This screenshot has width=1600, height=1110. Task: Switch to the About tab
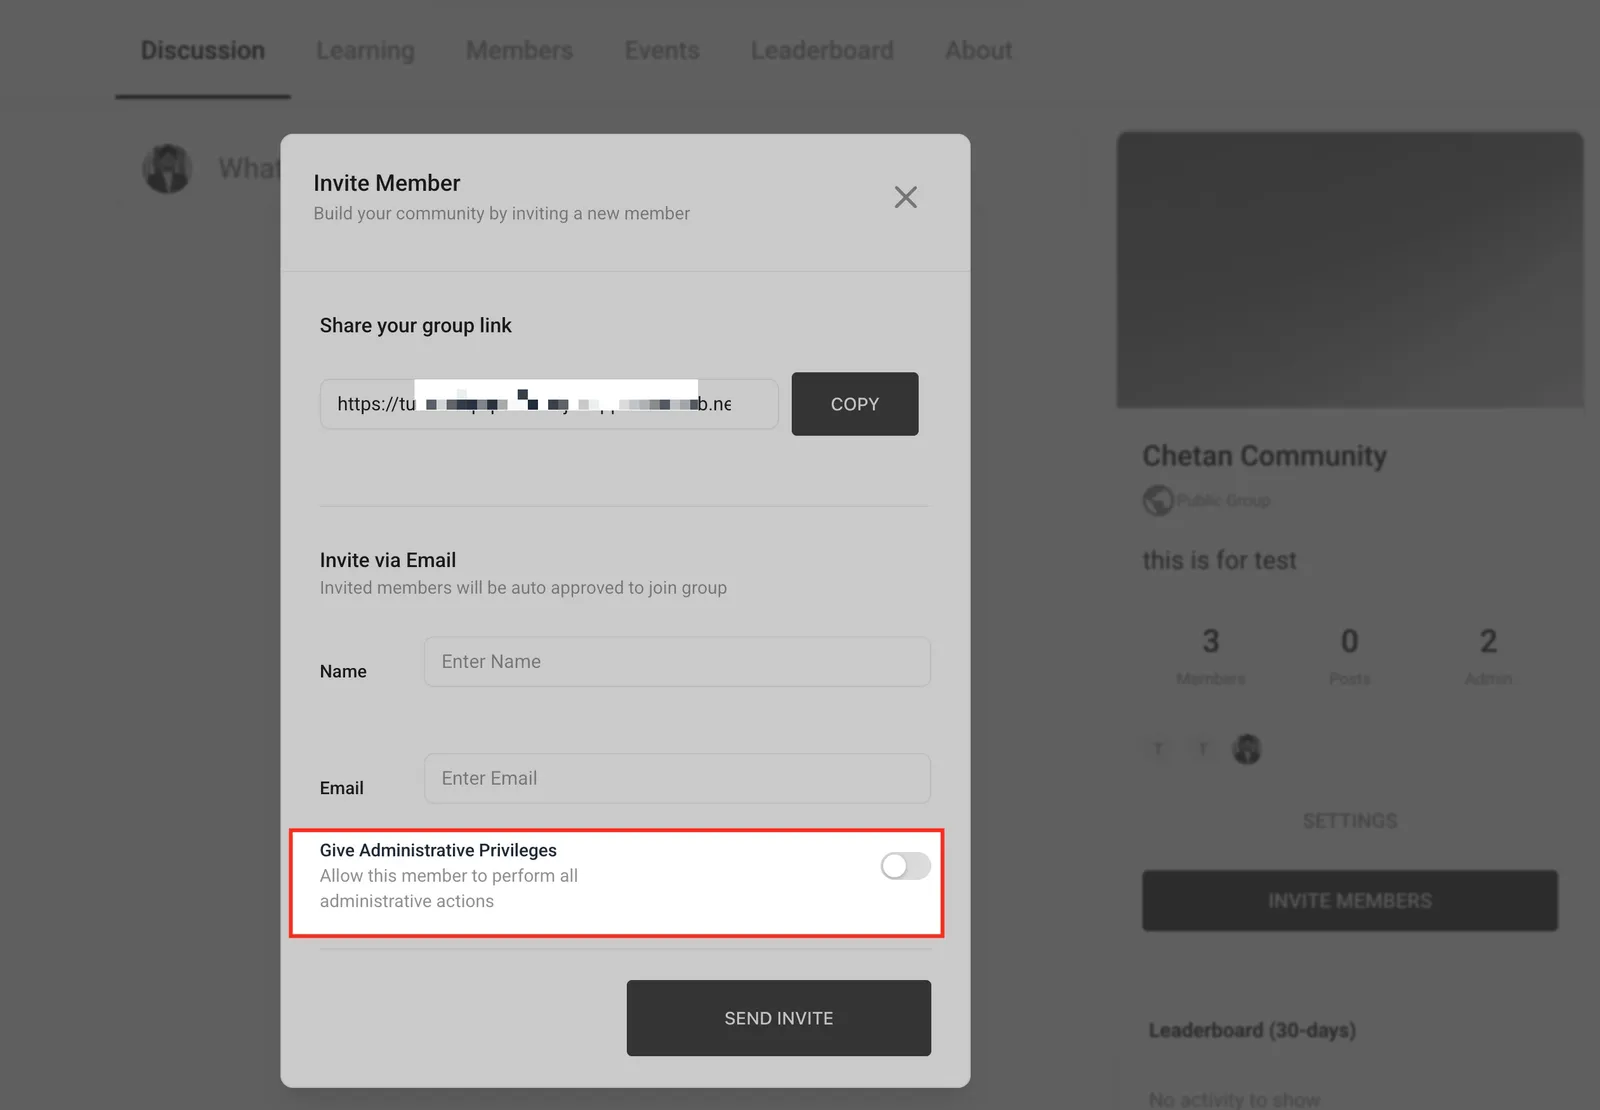[x=978, y=50]
